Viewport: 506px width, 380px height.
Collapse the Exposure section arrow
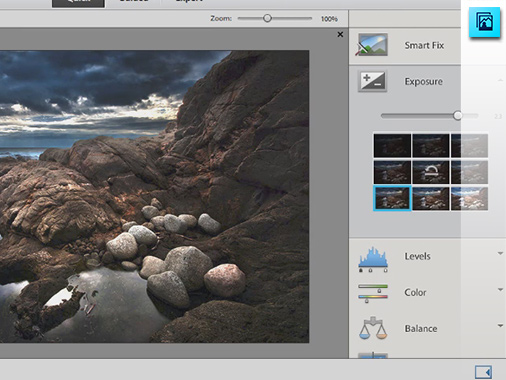click(500, 80)
